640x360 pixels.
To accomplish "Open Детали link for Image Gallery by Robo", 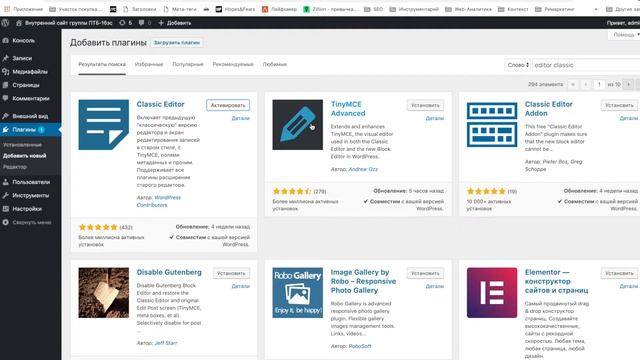I will (435, 286).
